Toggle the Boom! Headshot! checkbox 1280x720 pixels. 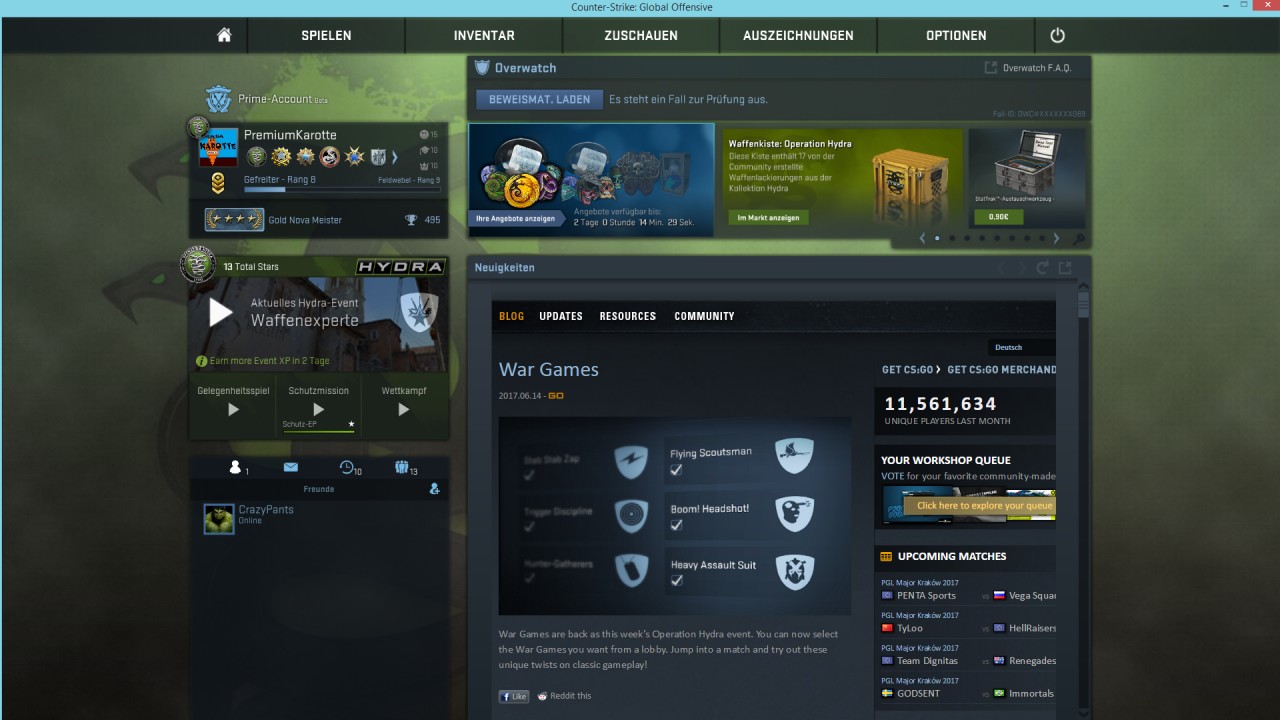coord(676,525)
